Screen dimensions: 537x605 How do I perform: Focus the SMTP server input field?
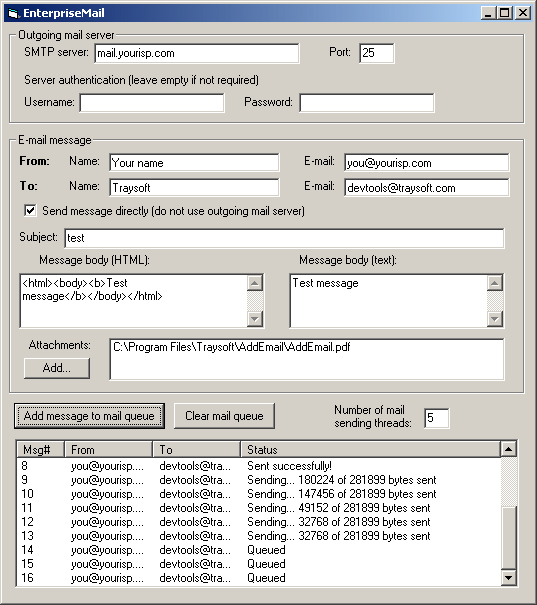pos(196,53)
